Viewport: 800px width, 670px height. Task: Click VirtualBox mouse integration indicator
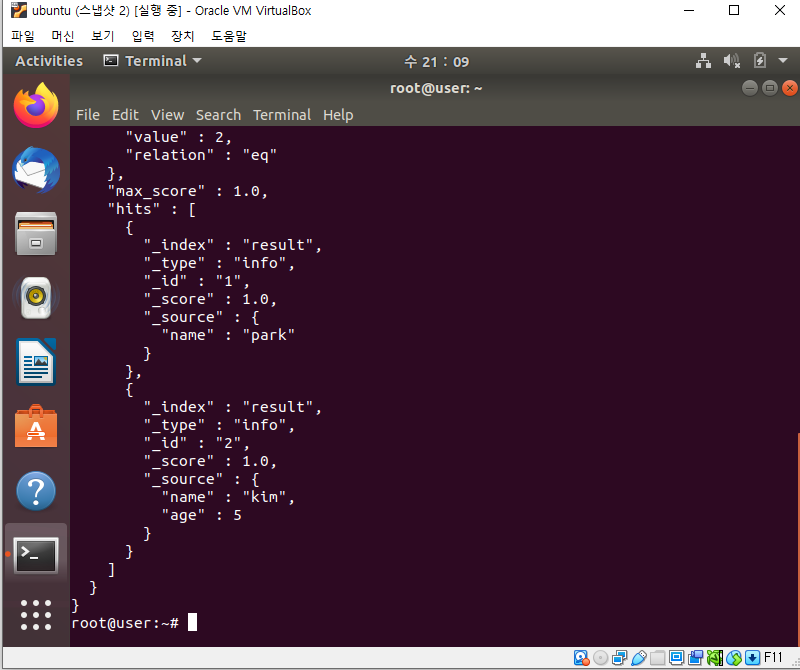pyautogui.click(x=734, y=658)
